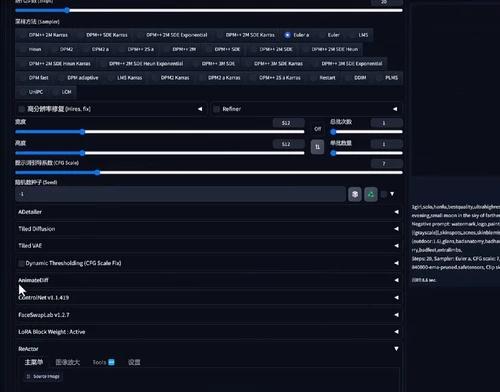Click the batch size value box
Viewport: 500px width, 392px height.
click(387, 144)
